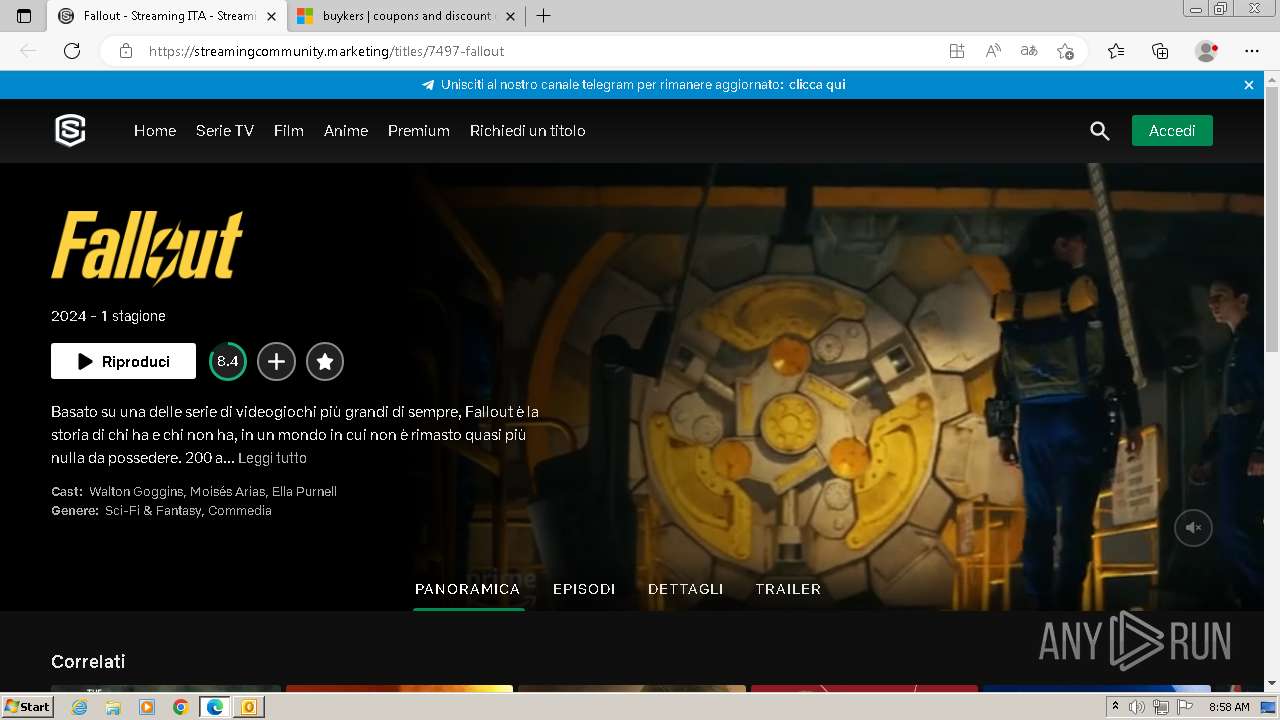
Task: Open the Favorites list icon
Action: point(1116,51)
